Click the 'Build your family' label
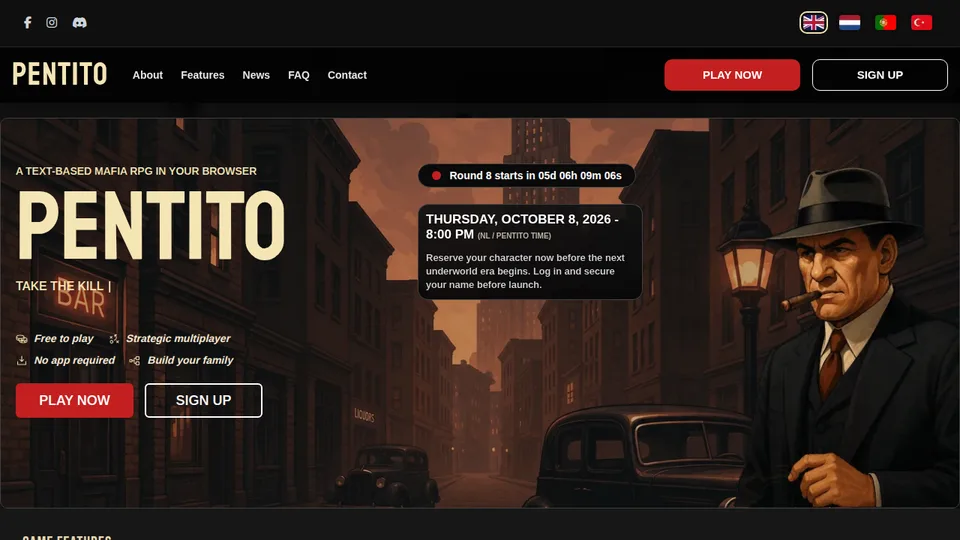Image resolution: width=960 pixels, height=540 pixels. point(190,361)
